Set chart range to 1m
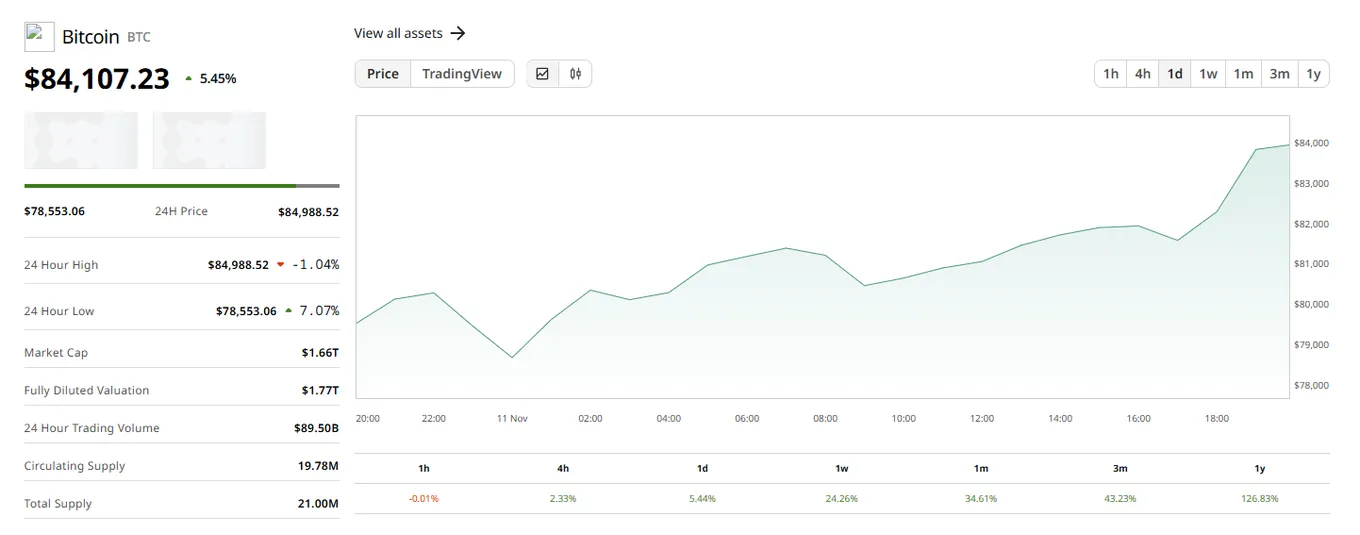This screenshot has height=535, width=1360. tap(1243, 74)
